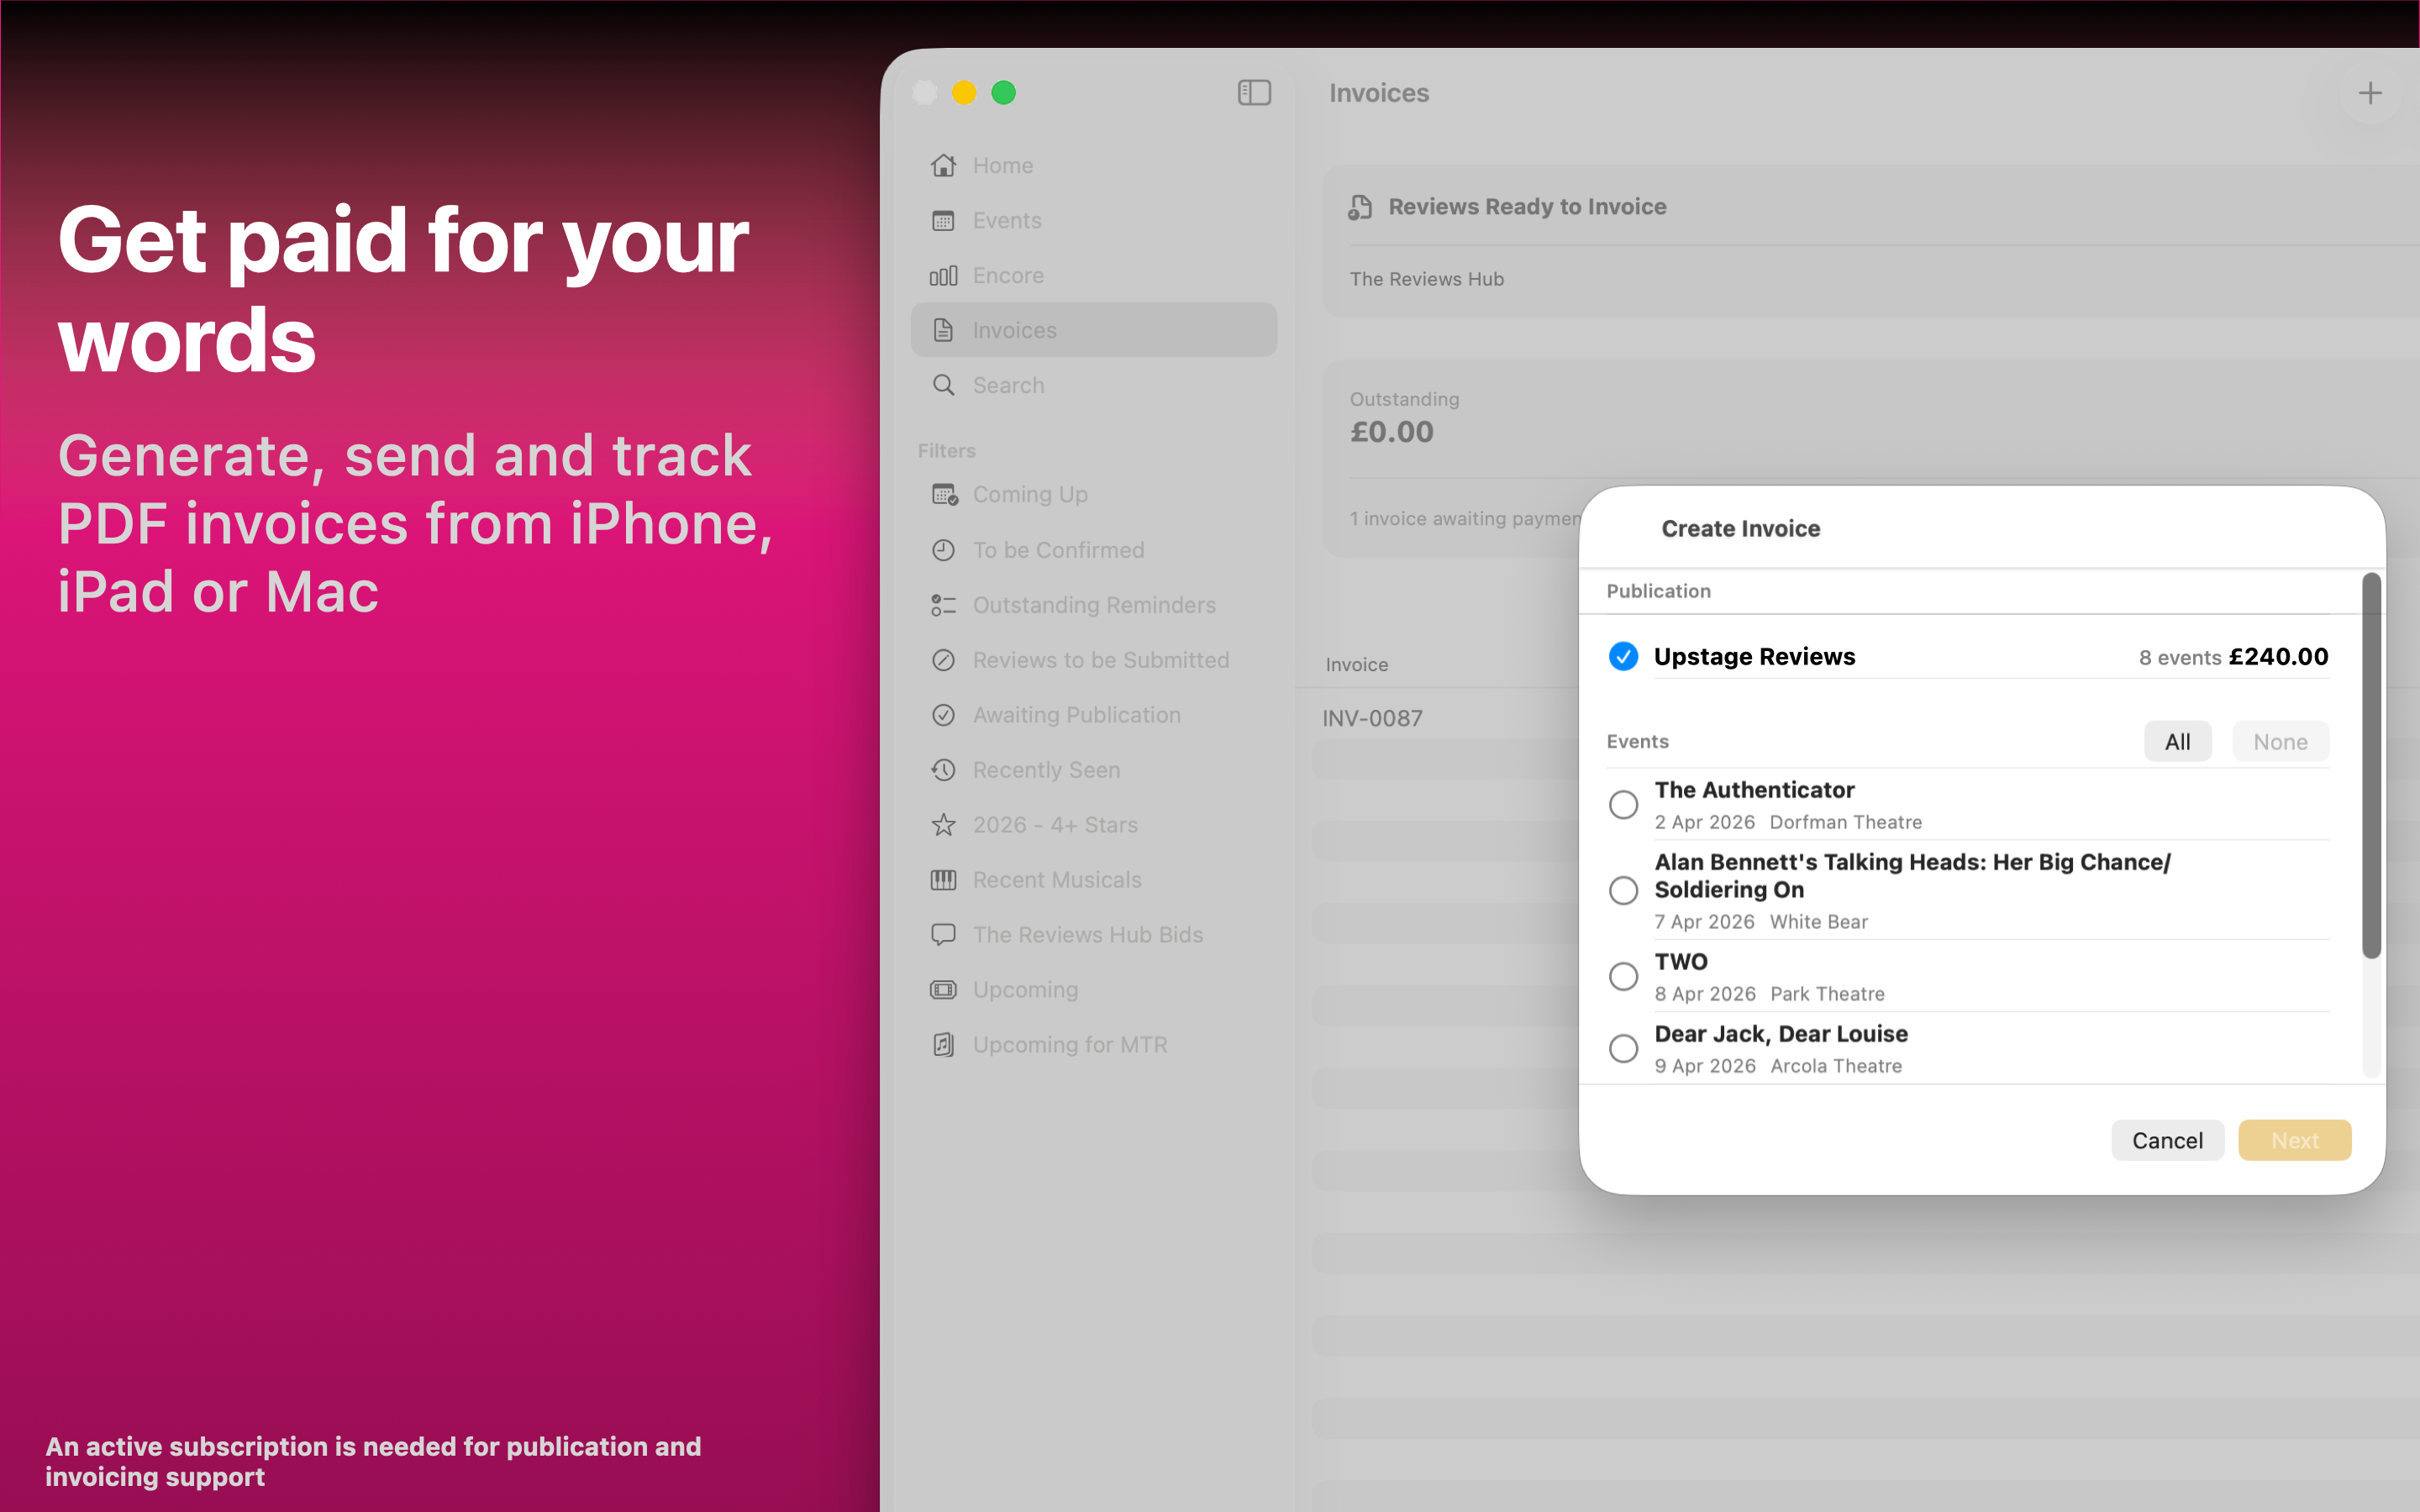Open Upcoming for MTR music note icon
This screenshot has width=2420, height=1512.
(x=943, y=1045)
